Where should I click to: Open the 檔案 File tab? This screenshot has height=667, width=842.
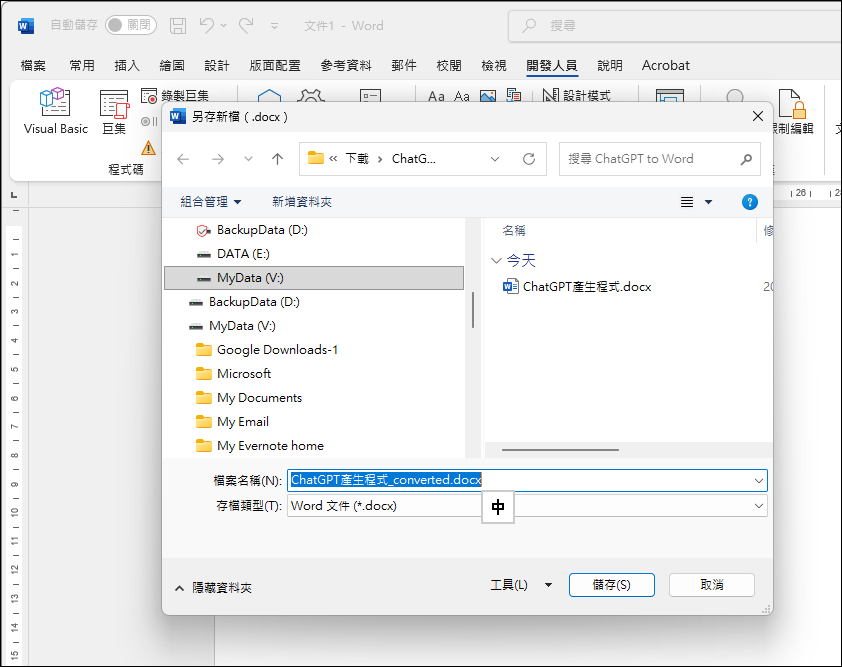click(33, 66)
